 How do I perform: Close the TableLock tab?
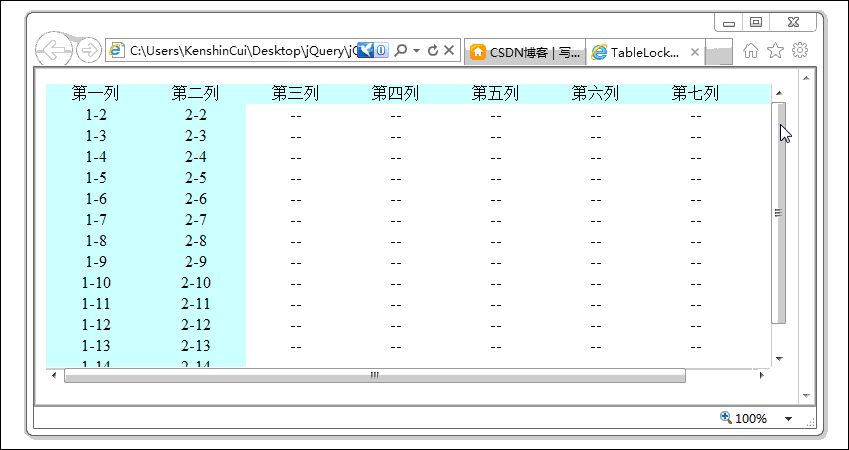pos(695,52)
